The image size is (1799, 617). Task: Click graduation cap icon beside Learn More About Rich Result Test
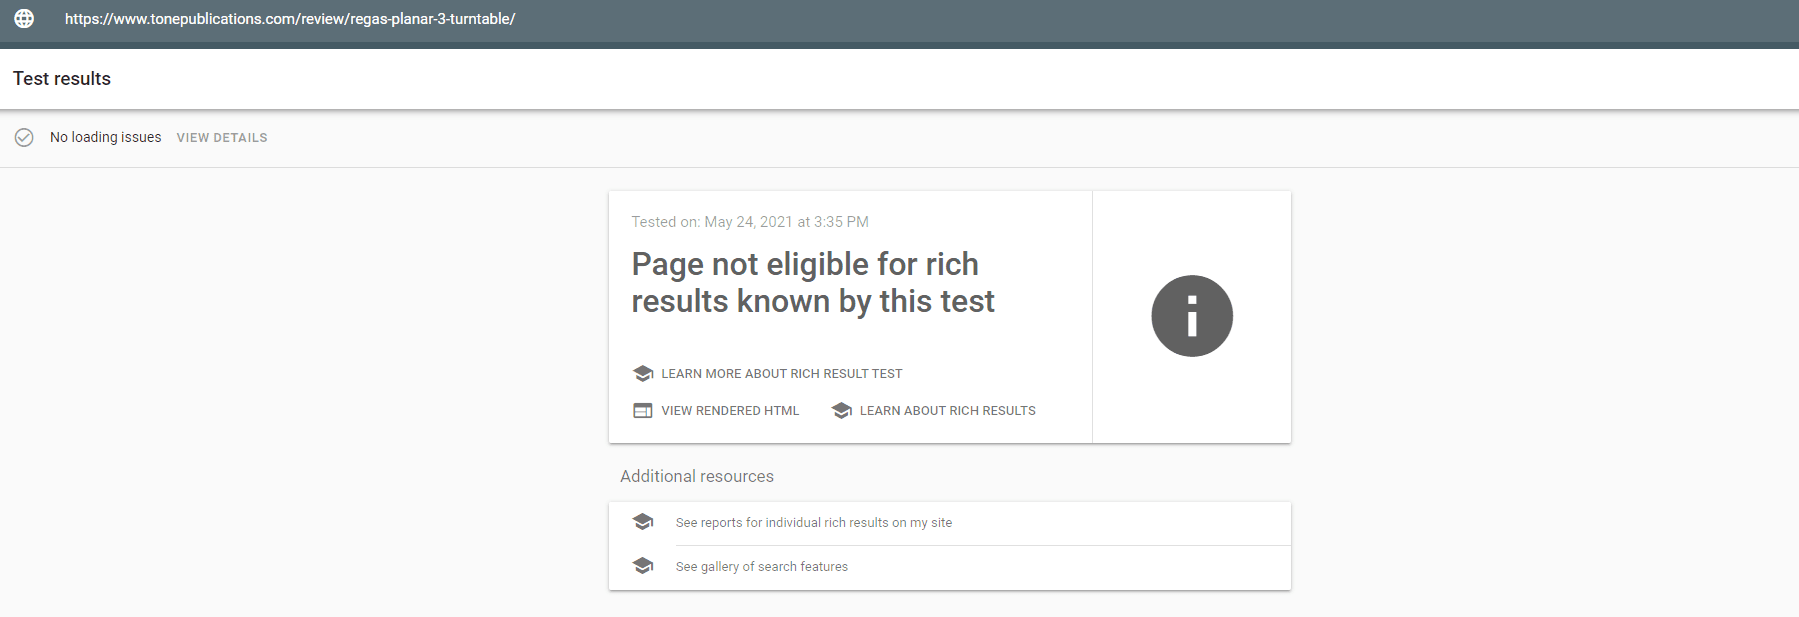[643, 374]
